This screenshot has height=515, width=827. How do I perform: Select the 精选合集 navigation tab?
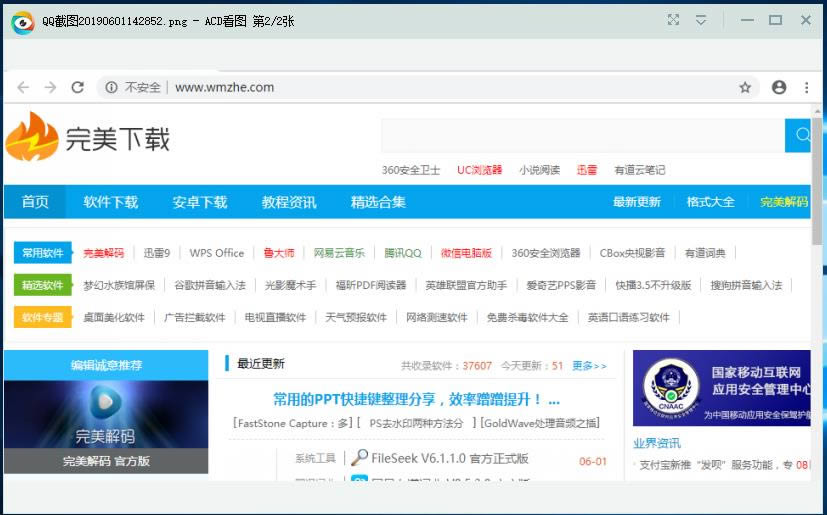pos(378,202)
